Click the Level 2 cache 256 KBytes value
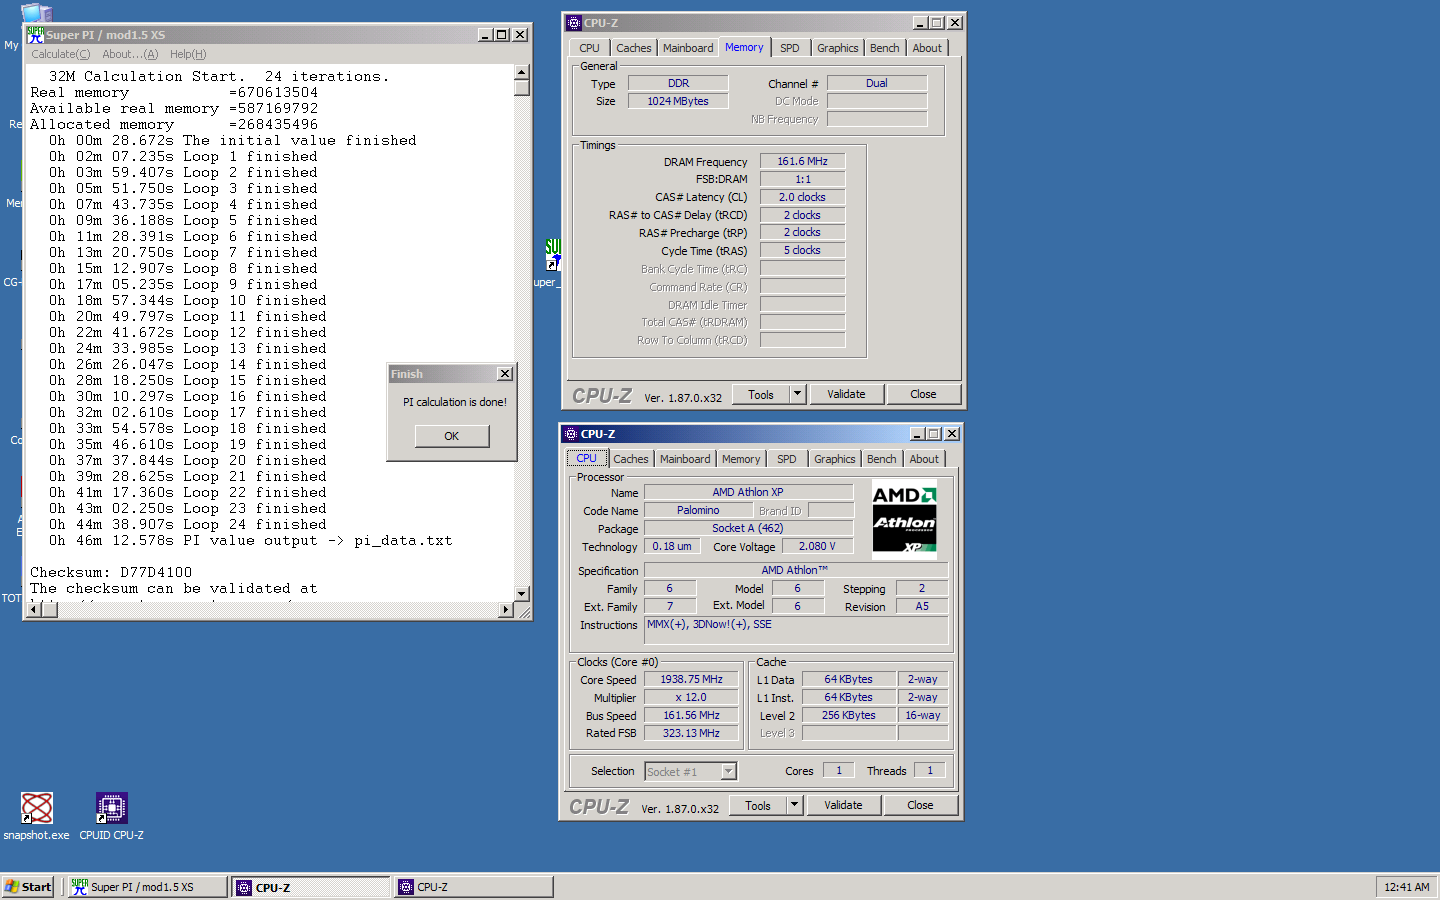This screenshot has height=900, width=1440. pyautogui.click(x=849, y=715)
